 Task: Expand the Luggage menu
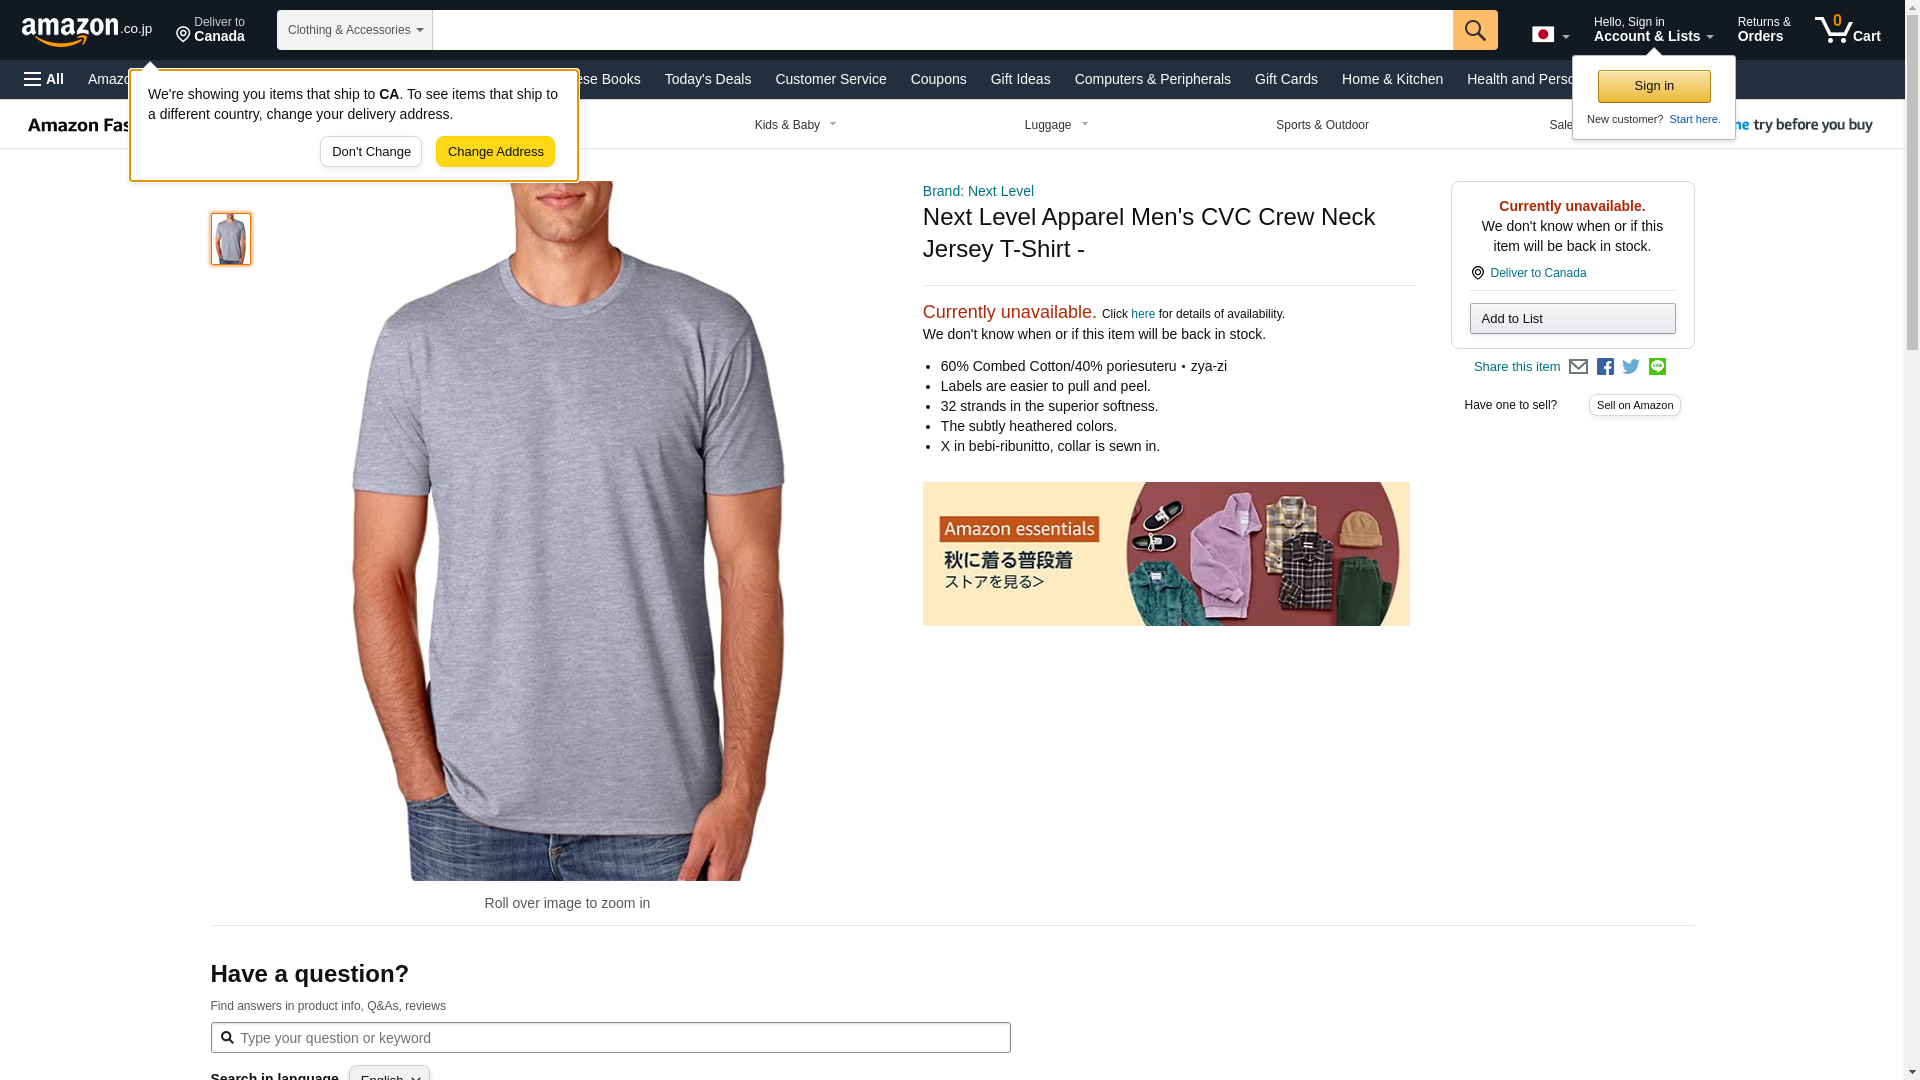(x=1057, y=125)
